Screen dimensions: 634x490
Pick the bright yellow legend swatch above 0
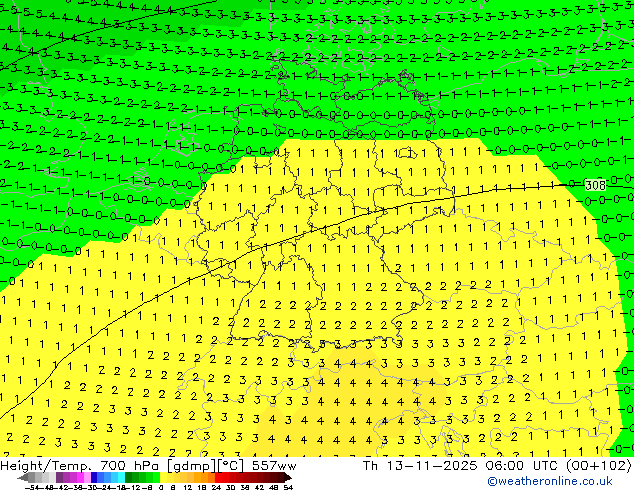coord(163,478)
